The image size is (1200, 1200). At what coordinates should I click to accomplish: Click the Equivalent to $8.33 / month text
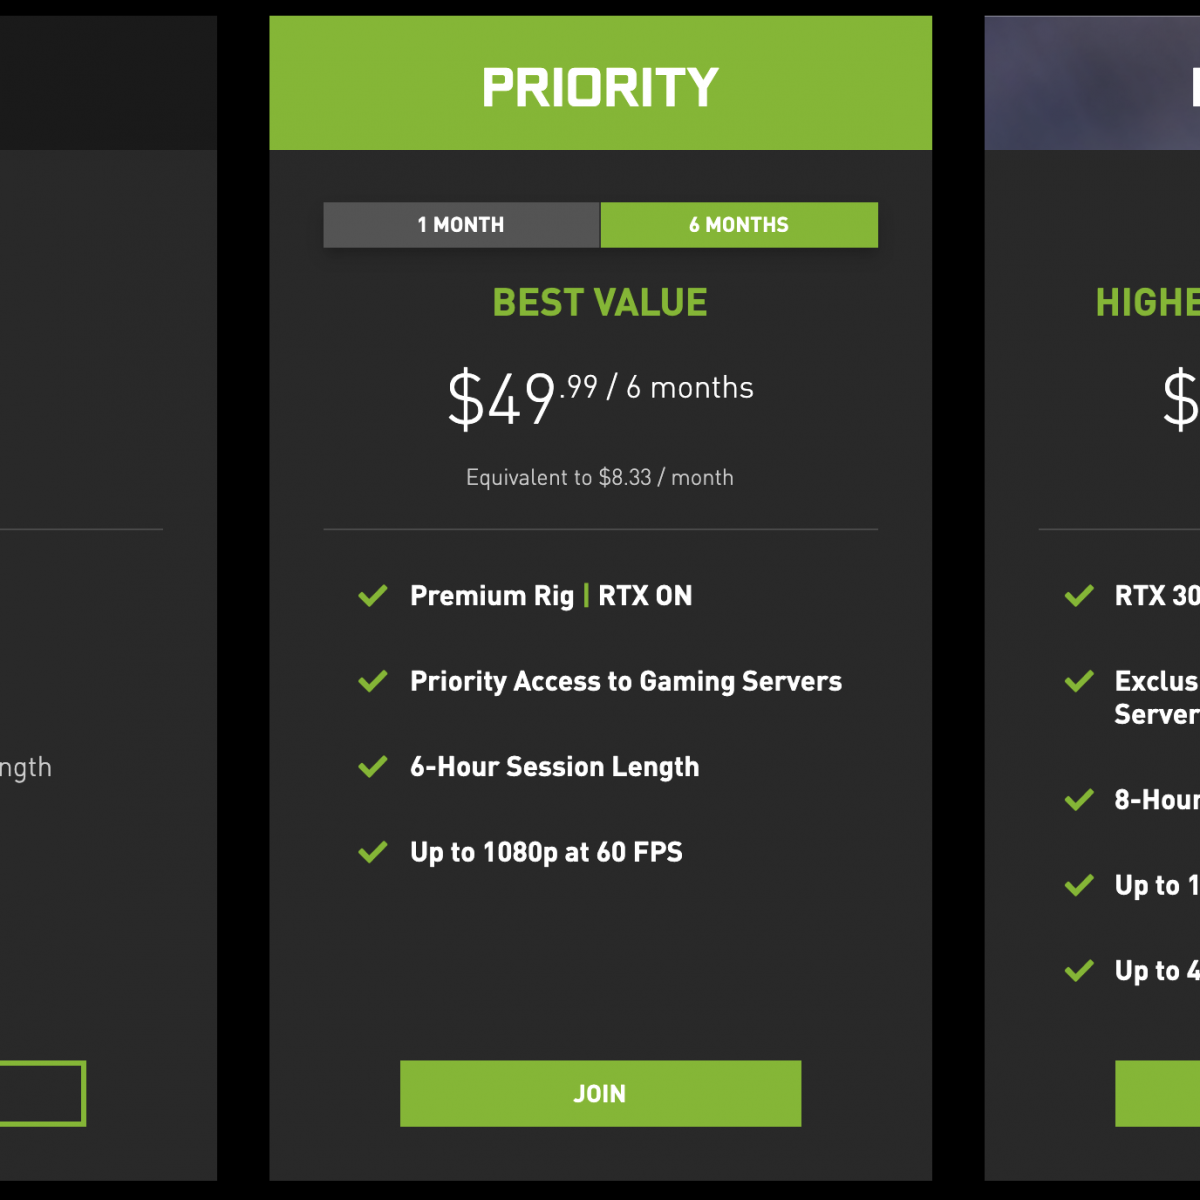coord(600,478)
